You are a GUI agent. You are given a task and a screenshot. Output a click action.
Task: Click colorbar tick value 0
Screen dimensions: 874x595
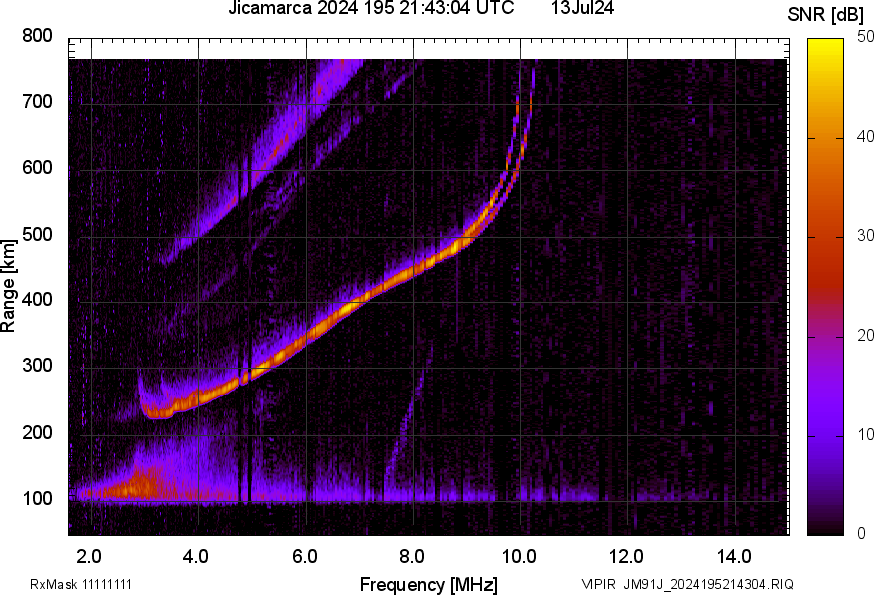pyautogui.click(x=862, y=534)
